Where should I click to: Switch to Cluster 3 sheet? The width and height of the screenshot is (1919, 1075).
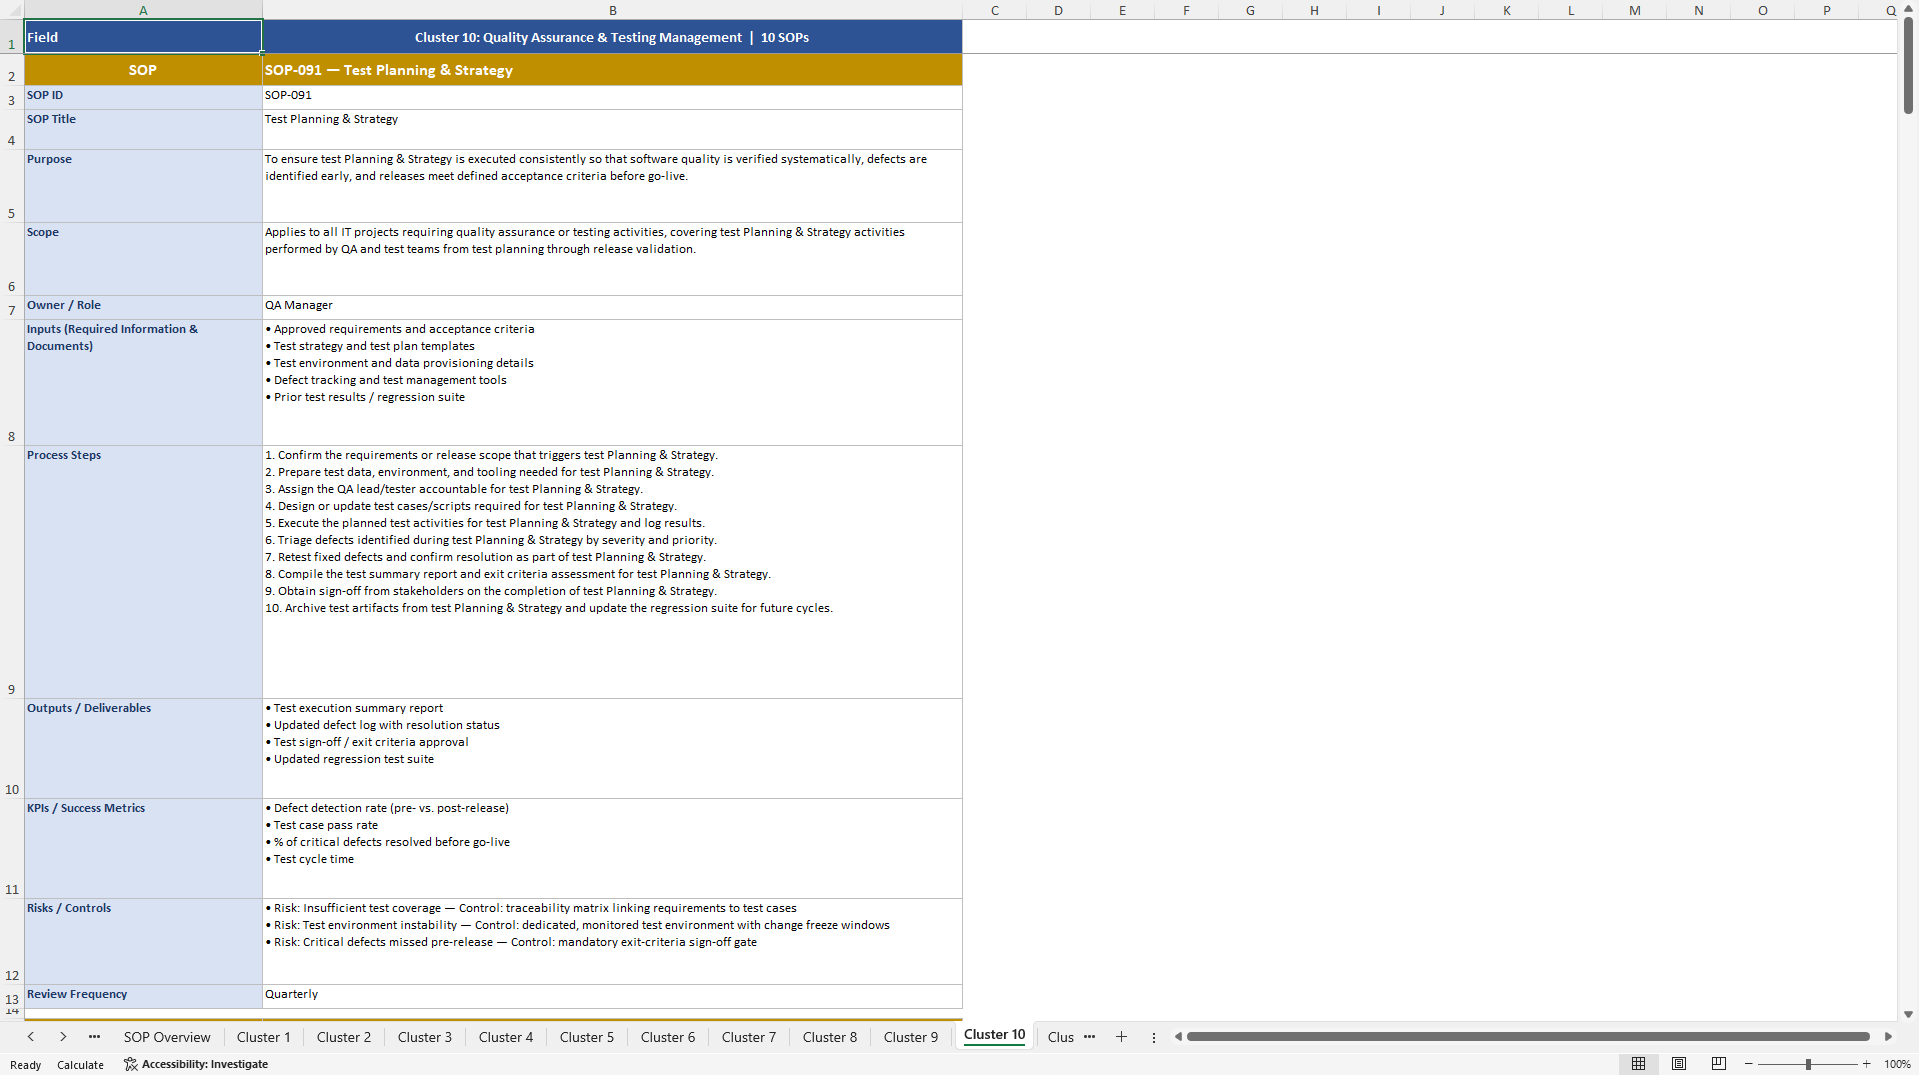point(425,1037)
